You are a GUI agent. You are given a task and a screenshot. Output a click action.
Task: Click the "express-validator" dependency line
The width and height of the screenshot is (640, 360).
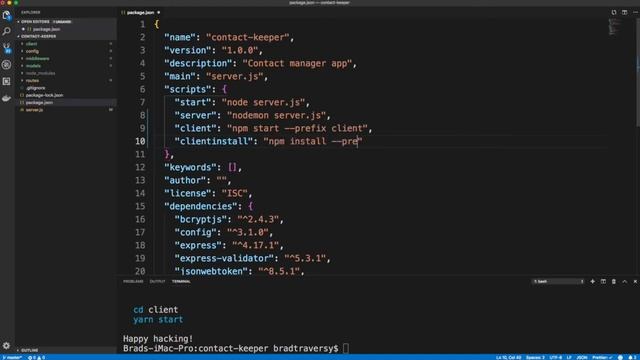tap(252, 258)
